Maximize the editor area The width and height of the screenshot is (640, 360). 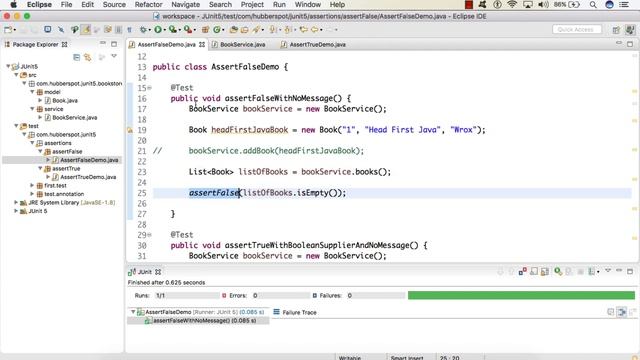pyautogui.click(x=630, y=44)
